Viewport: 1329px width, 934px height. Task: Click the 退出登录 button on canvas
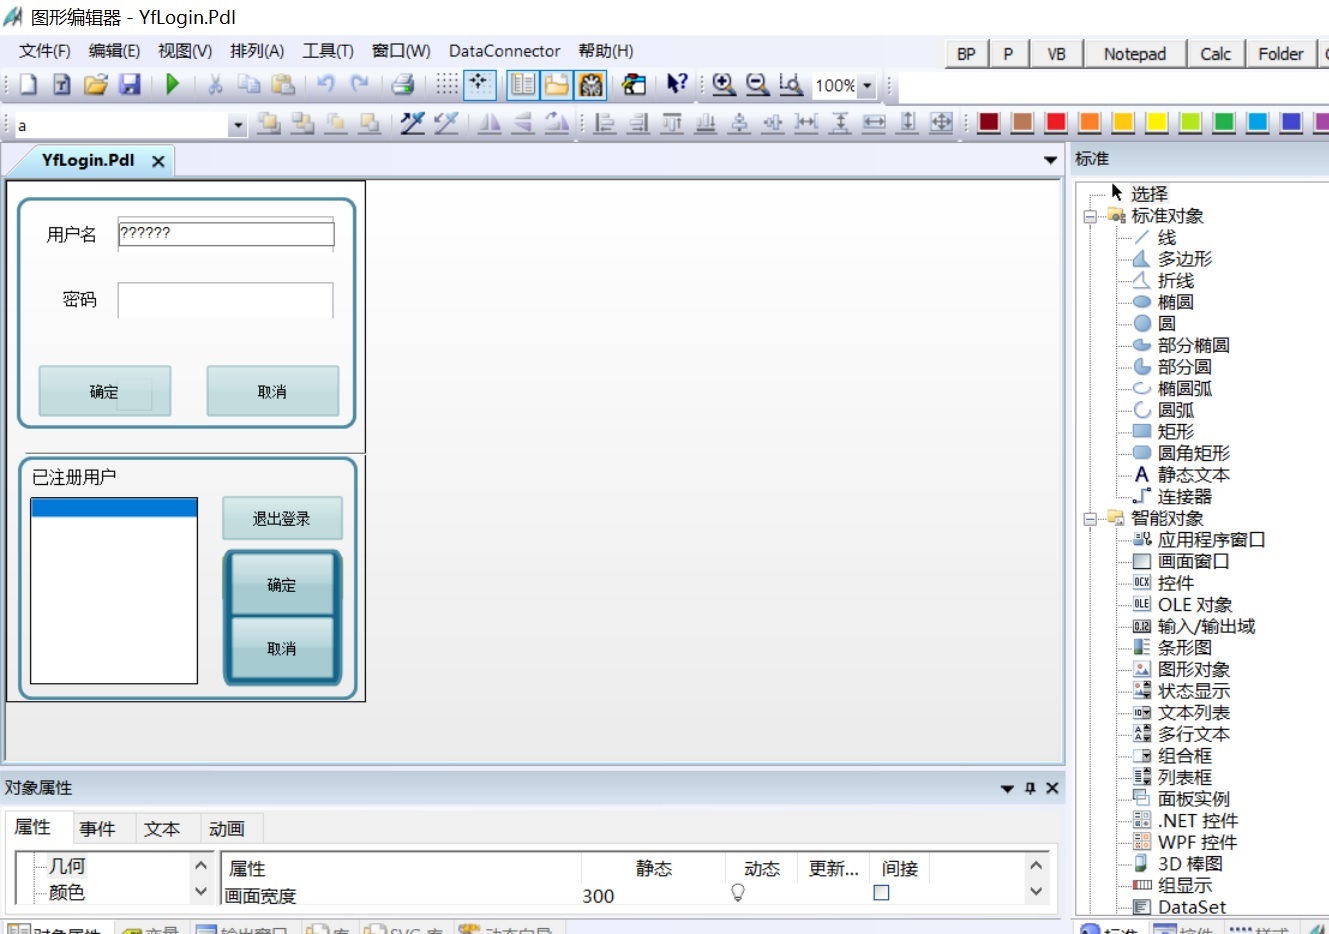pos(282,519)
